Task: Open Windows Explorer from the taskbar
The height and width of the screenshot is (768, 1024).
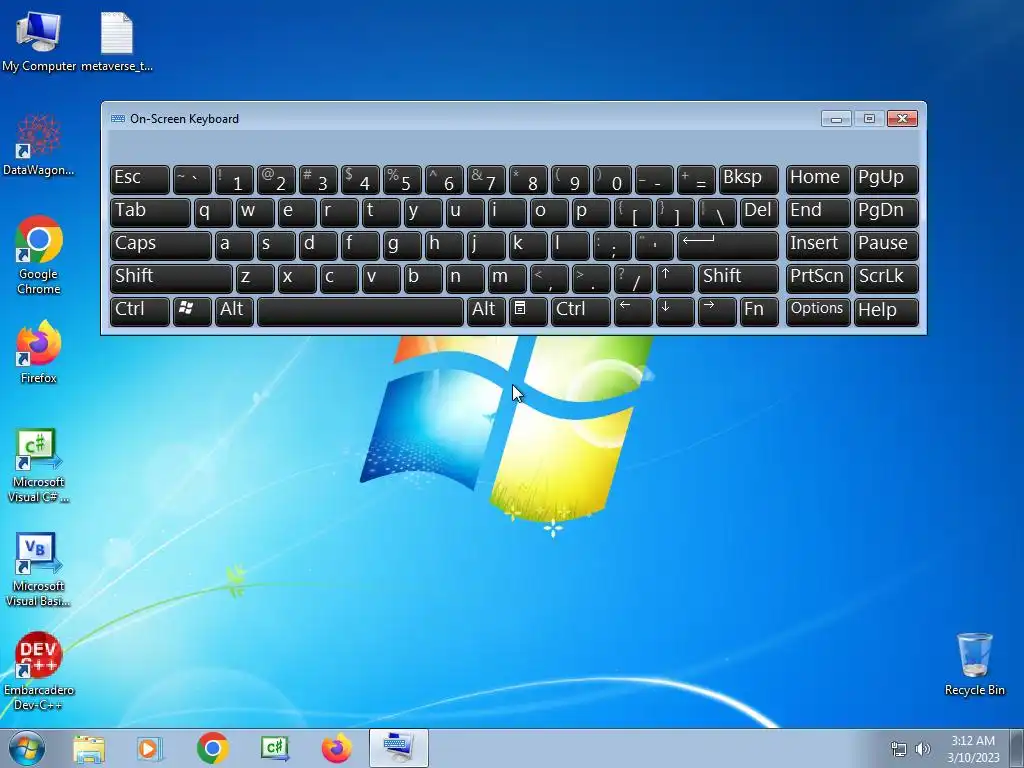Action: (89, 748)
